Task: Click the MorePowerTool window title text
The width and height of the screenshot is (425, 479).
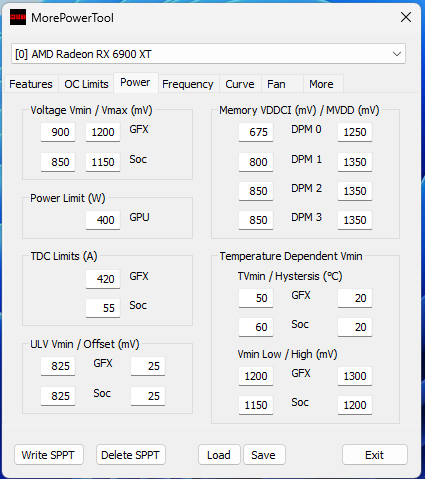Action: click(x=72, y=18)
